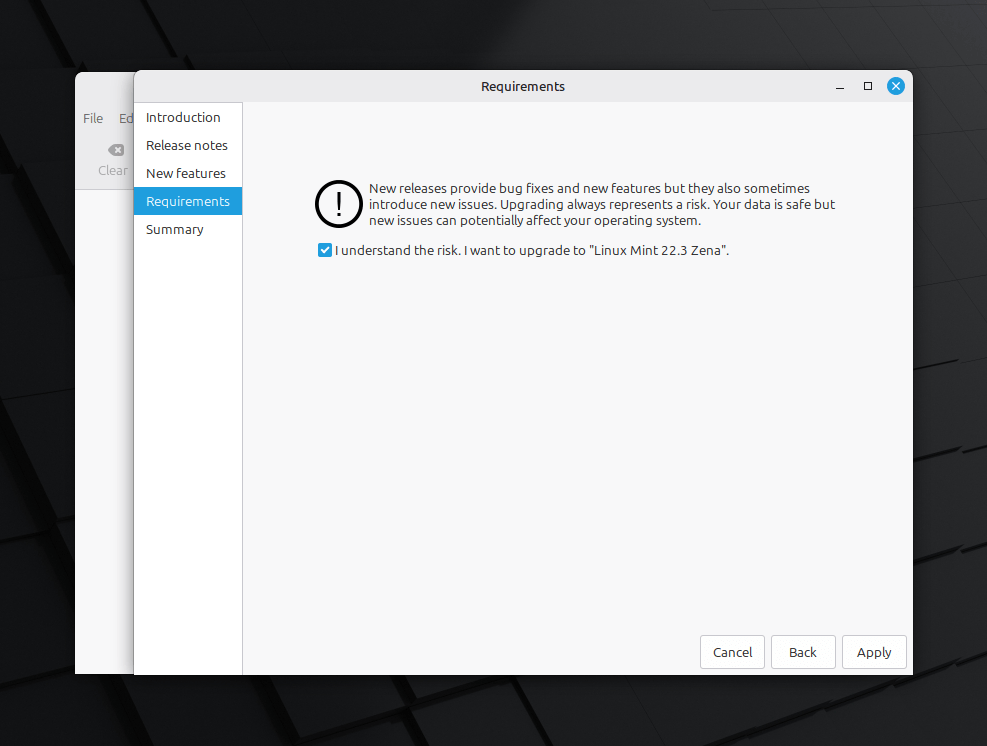The height and width of the screenshot is (746, 987).
Task: Click the 'New releases provide bug fixes' warning text
Action: (x=602, y=205)
